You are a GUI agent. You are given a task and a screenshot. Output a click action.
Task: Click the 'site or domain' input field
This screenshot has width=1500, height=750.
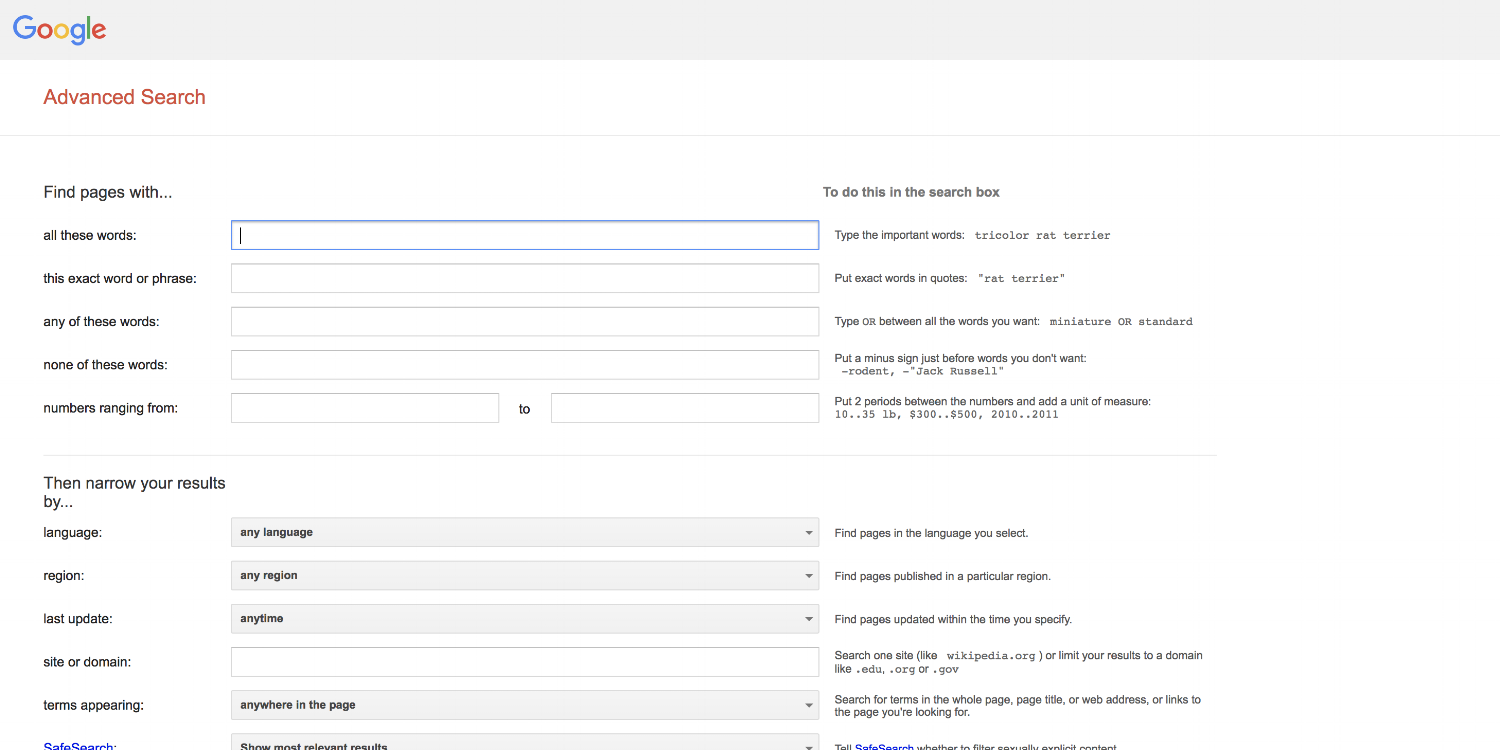525,662
